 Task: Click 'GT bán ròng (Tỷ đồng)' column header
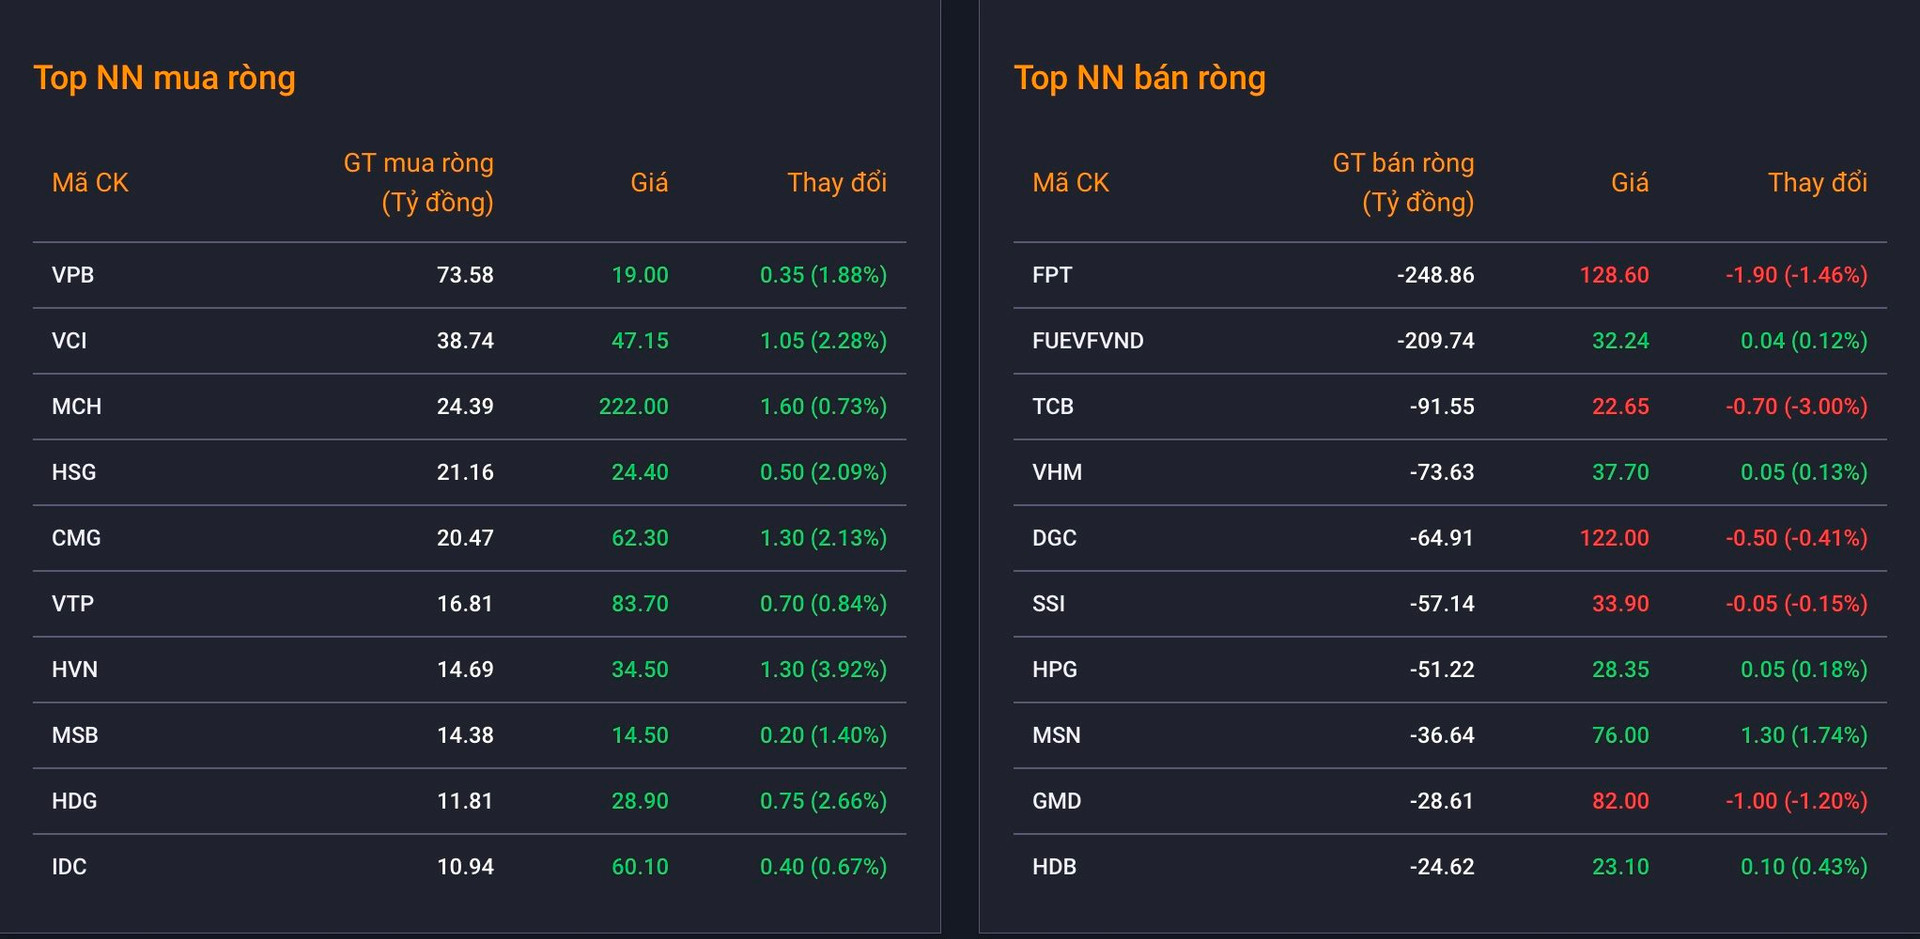1404,183
